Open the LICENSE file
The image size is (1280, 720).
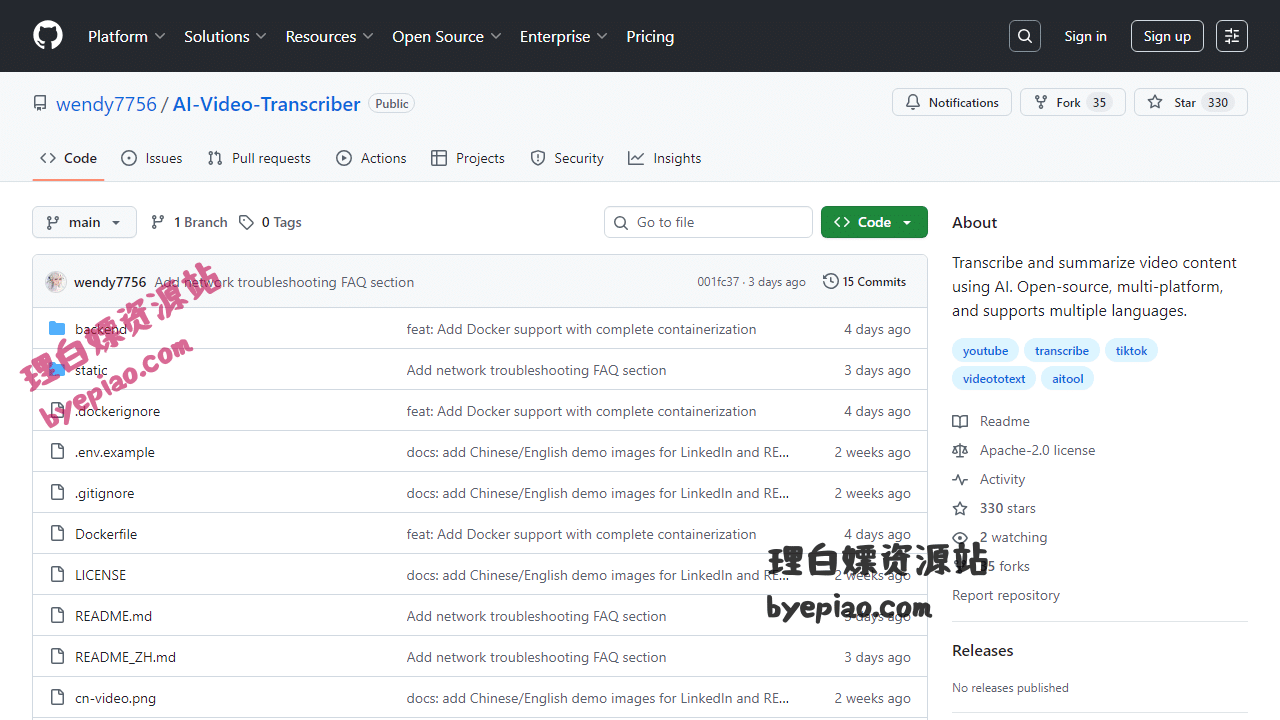[x=100, y=575]
